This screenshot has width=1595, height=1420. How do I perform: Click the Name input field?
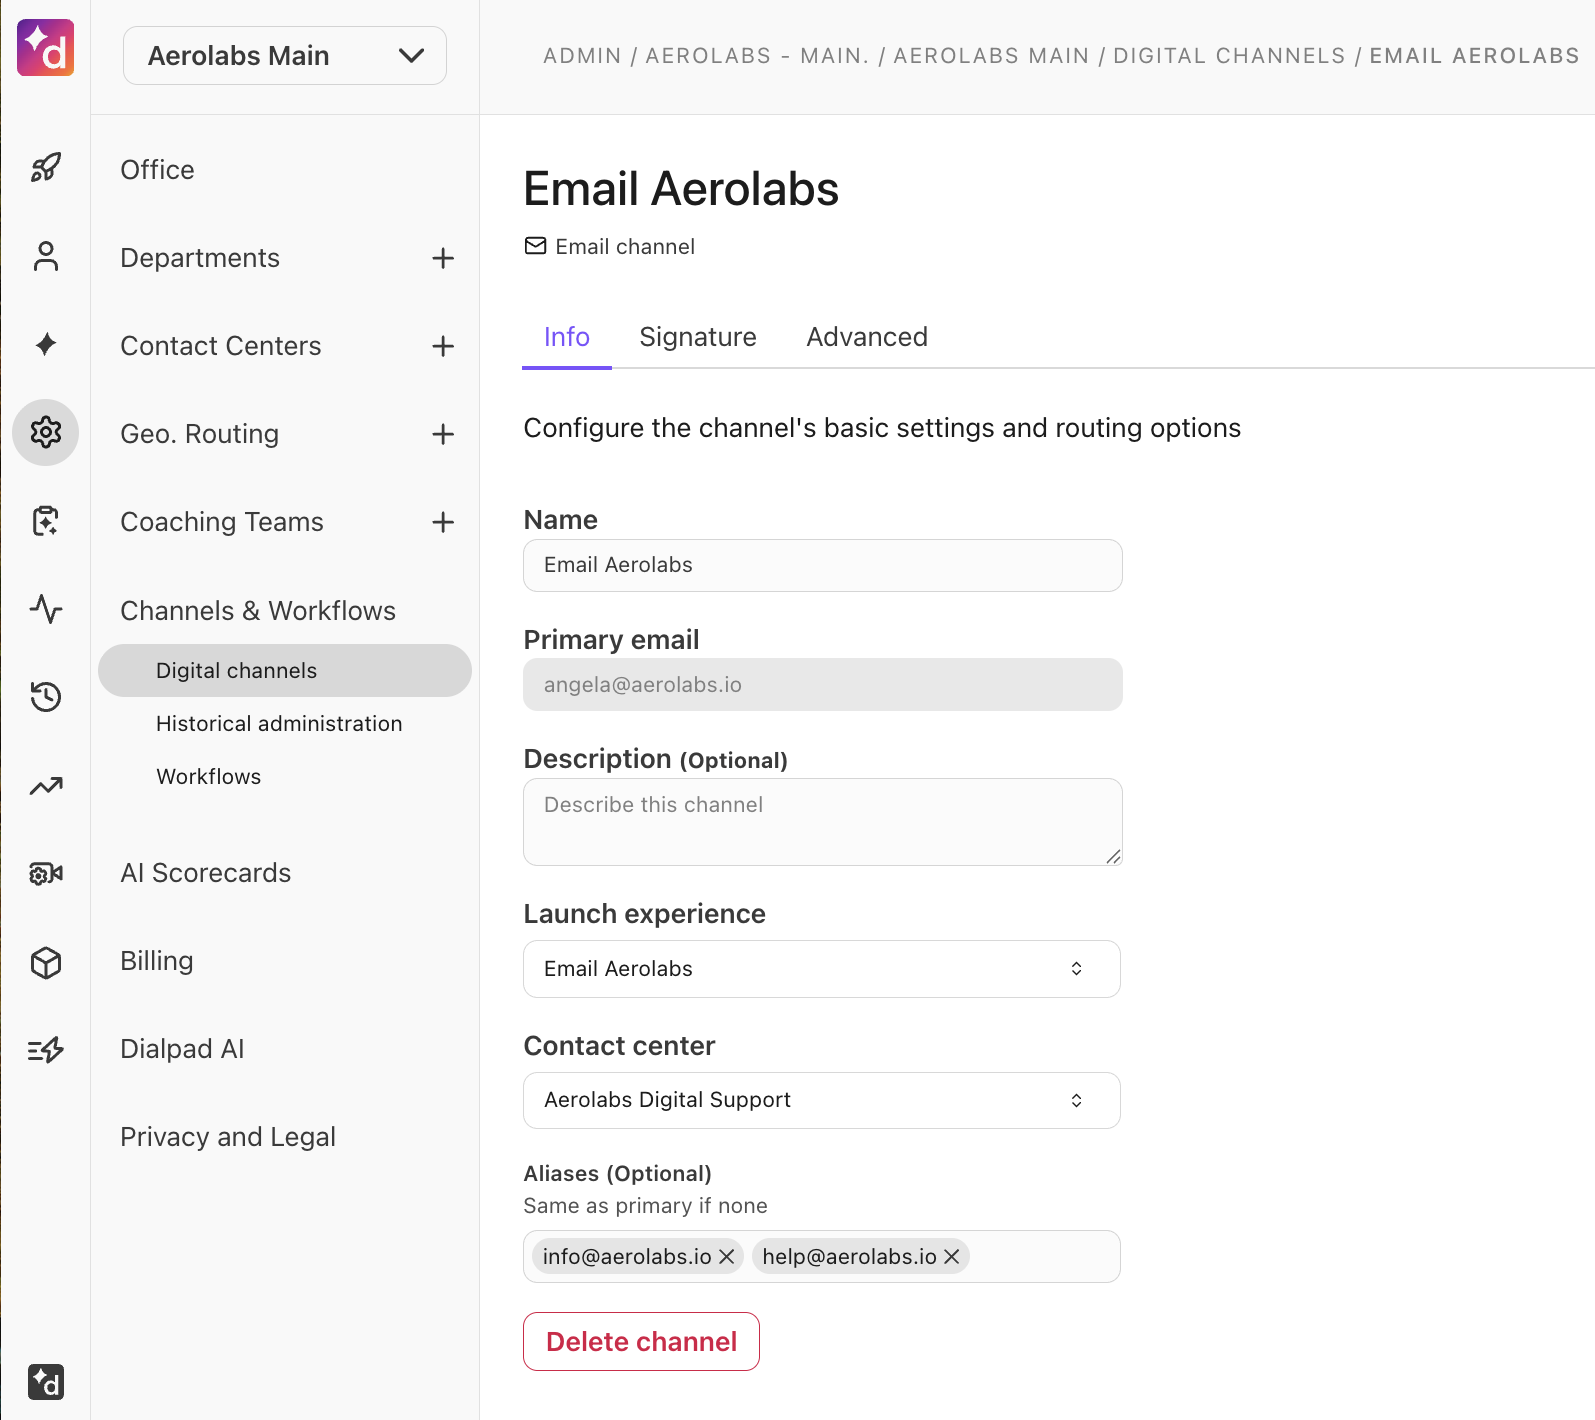823,566
